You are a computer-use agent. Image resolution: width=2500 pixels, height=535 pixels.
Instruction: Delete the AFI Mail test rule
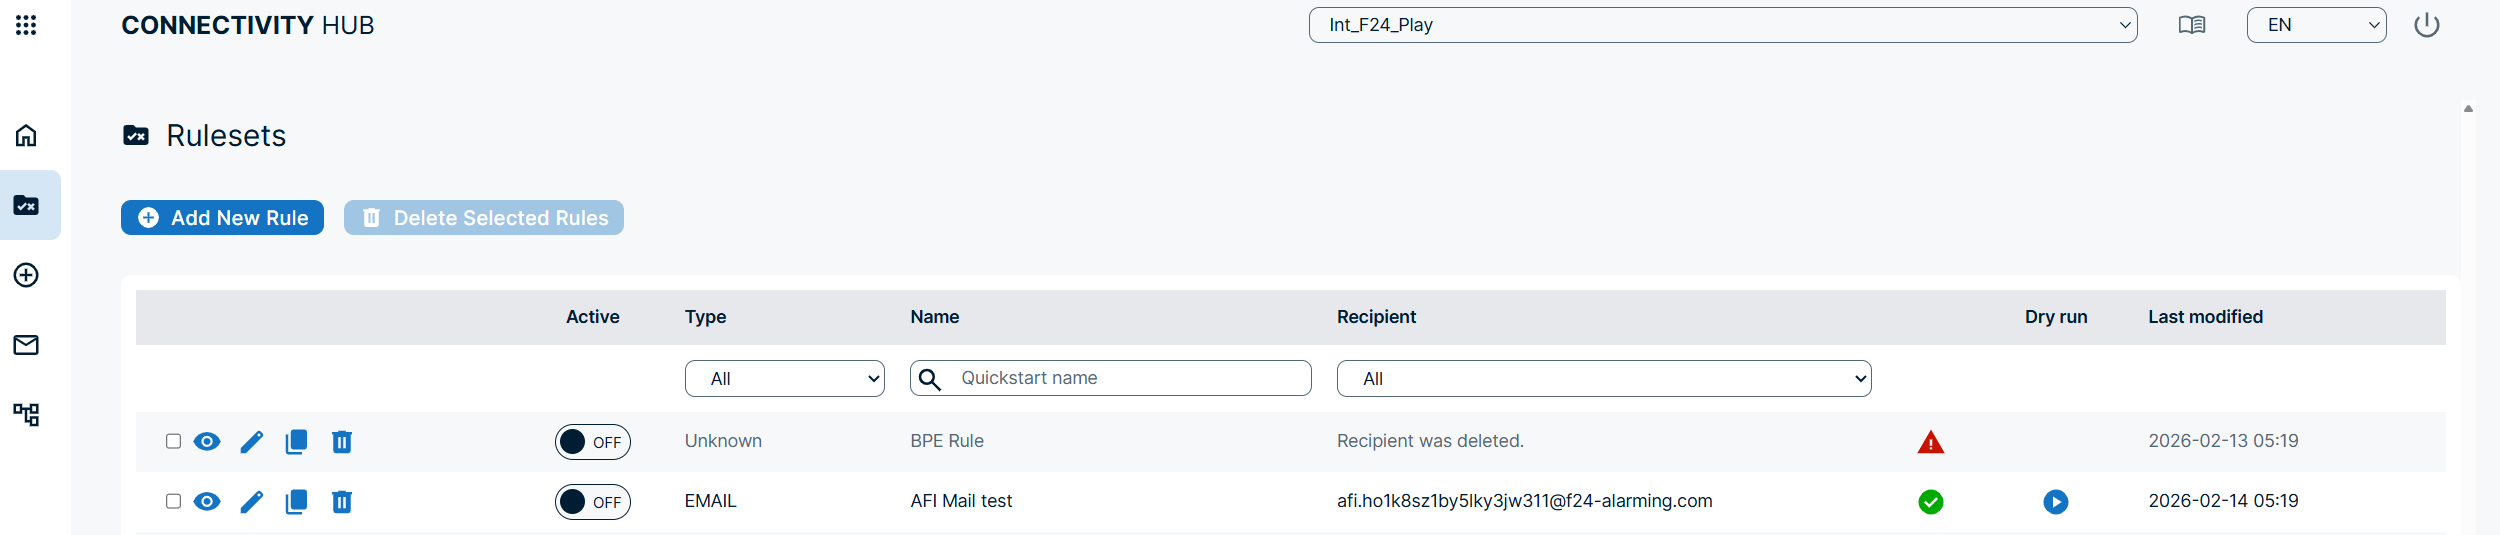coord(342,502)
